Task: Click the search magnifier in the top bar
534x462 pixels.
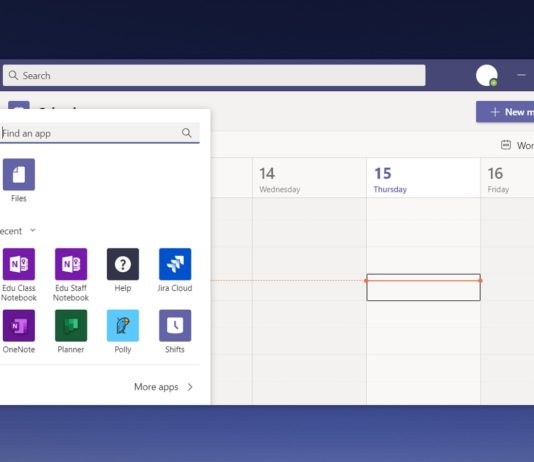Action: [x=13, y=75]
